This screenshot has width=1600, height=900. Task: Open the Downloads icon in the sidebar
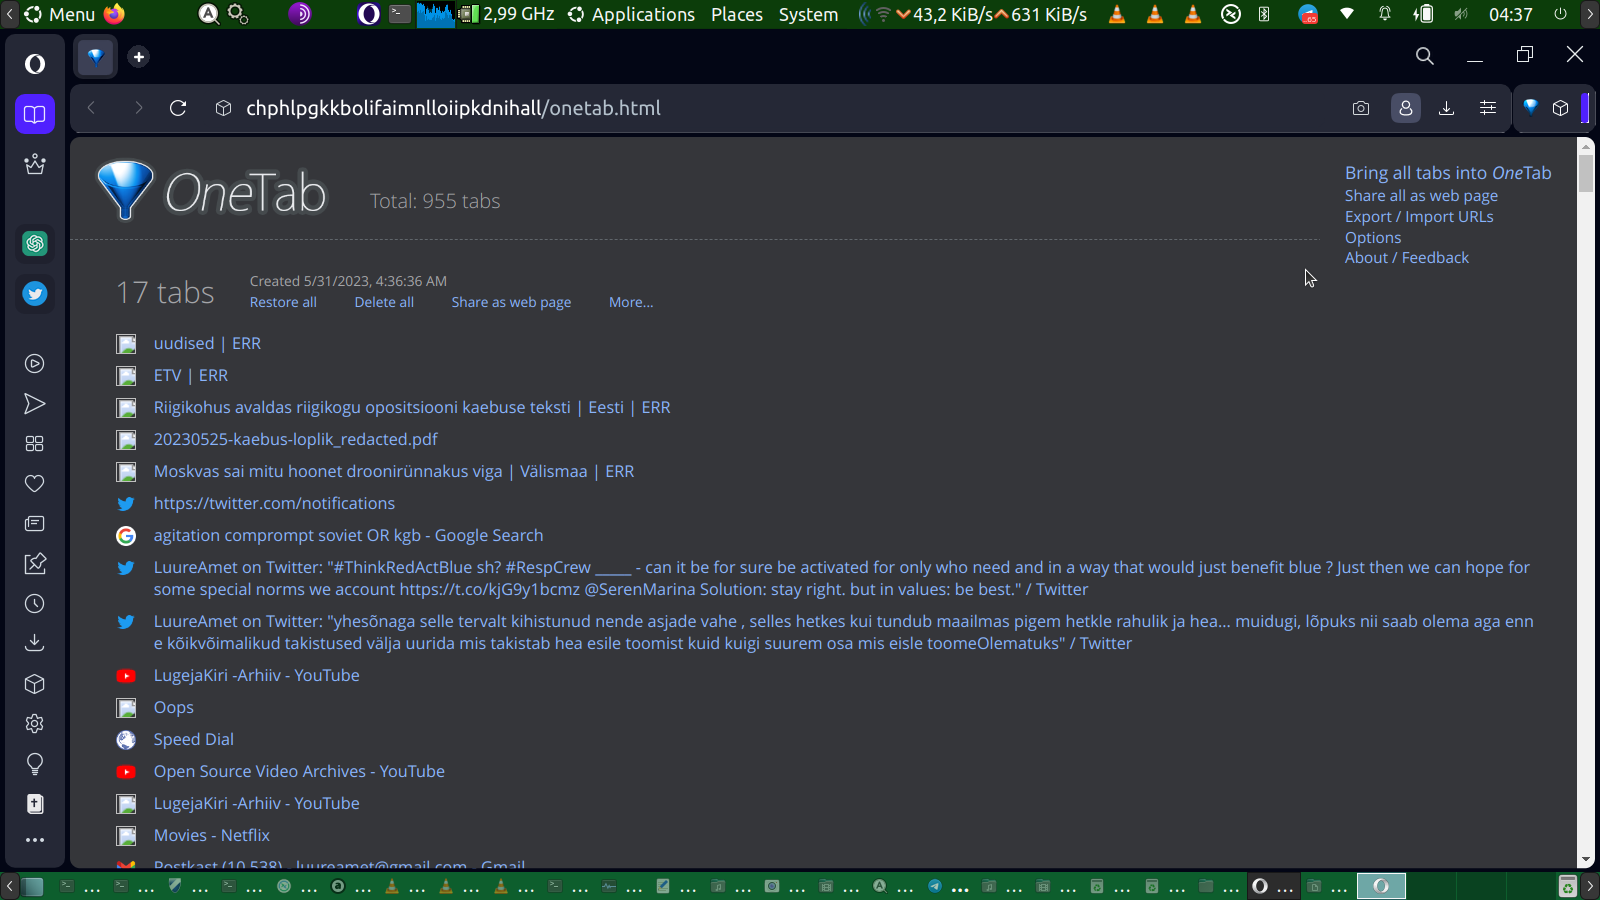coord(35,643)
